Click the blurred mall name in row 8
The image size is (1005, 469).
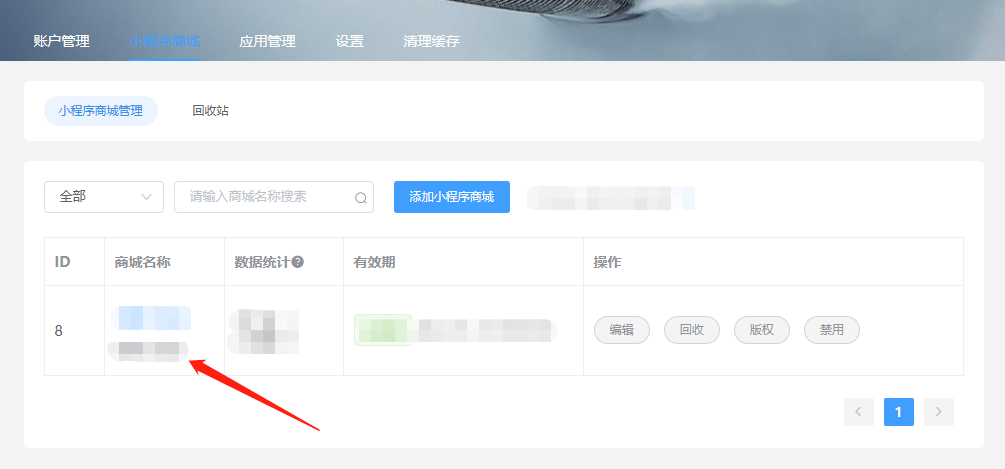154,319
